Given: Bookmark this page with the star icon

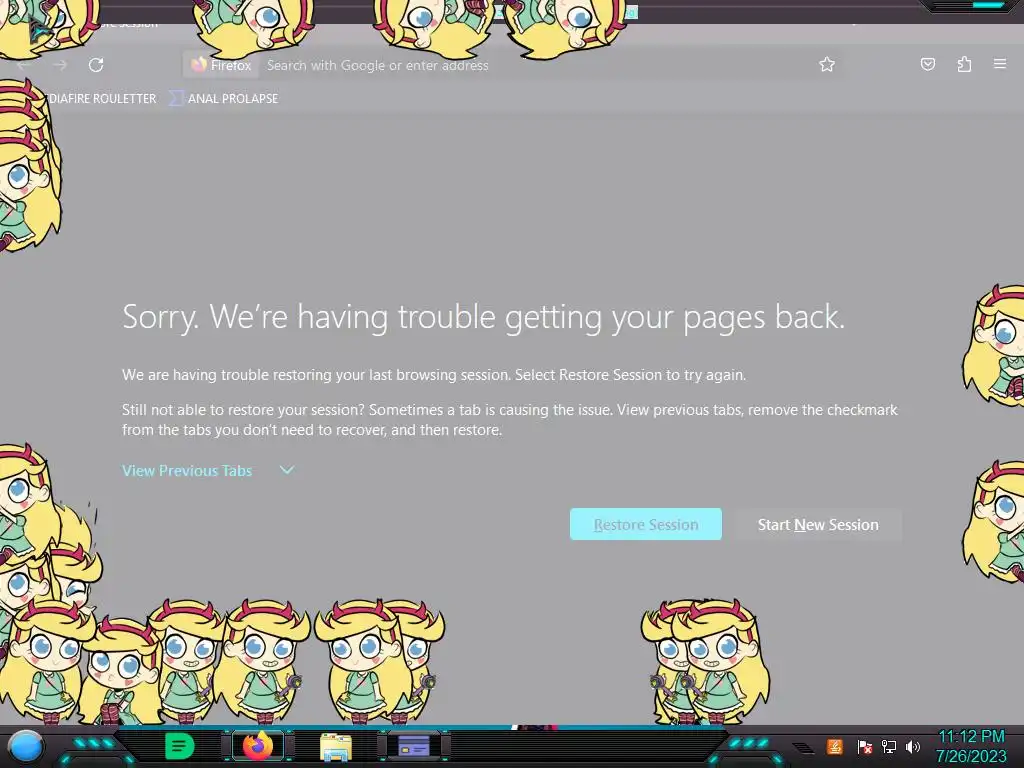Looking at the screenshot, I should coord(827,64).
